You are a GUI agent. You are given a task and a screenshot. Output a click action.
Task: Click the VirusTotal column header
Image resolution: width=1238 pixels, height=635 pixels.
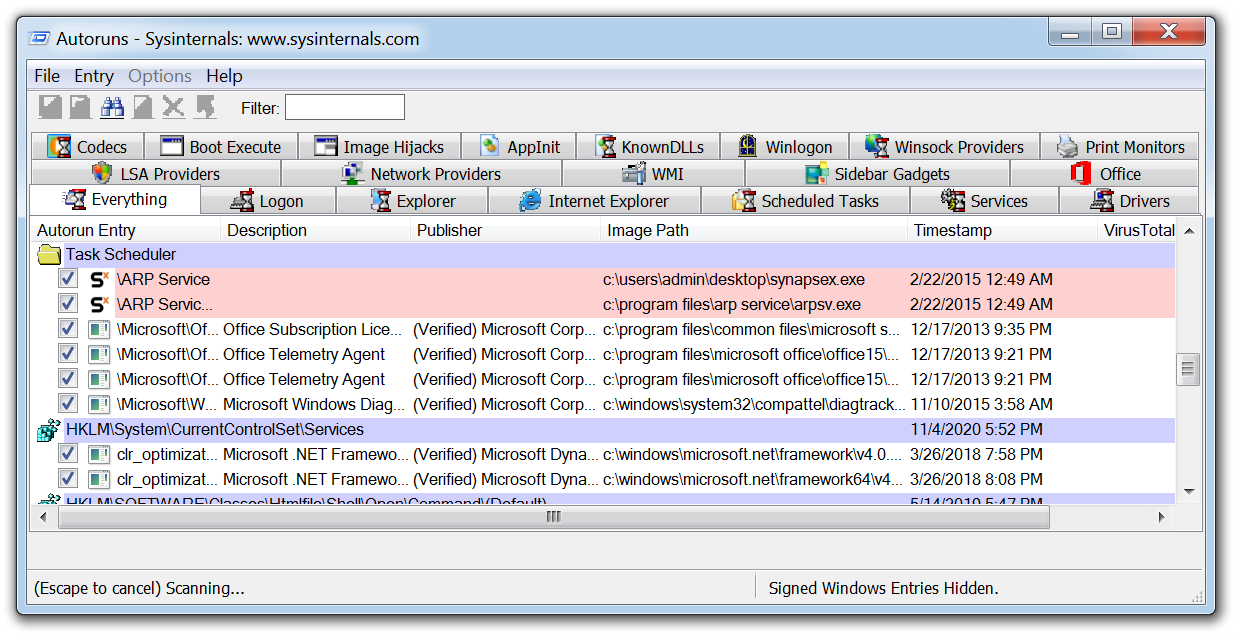(1138, 230)
